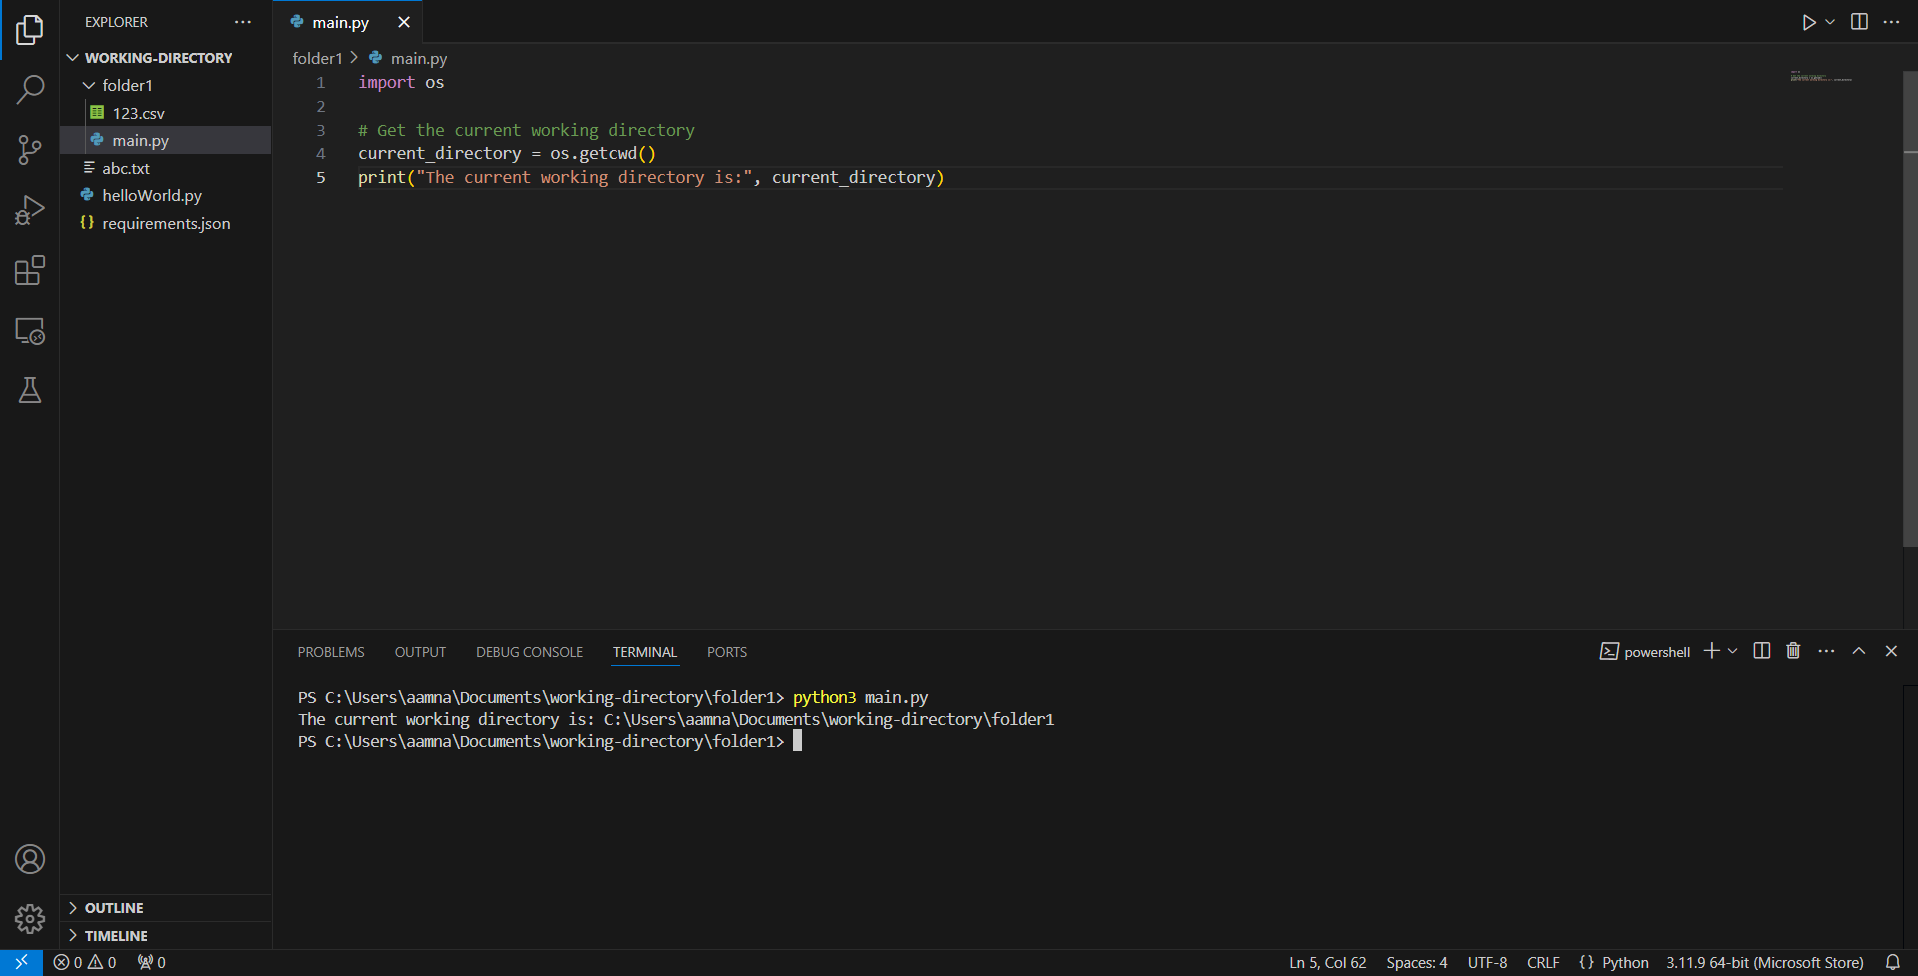Open the Extensions view
This screenshot has height=976, width=1918.
point(30,270)
